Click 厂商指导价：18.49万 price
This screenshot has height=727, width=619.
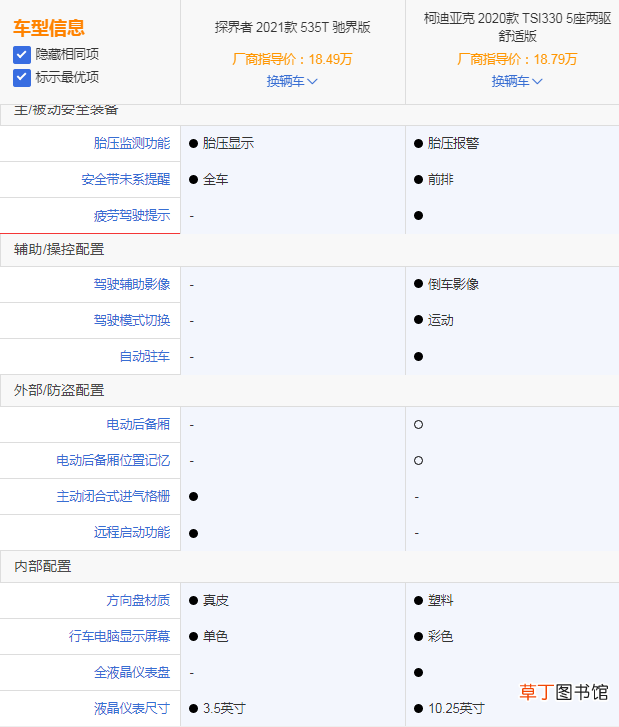pyautogui.click(x=292, y=59)
